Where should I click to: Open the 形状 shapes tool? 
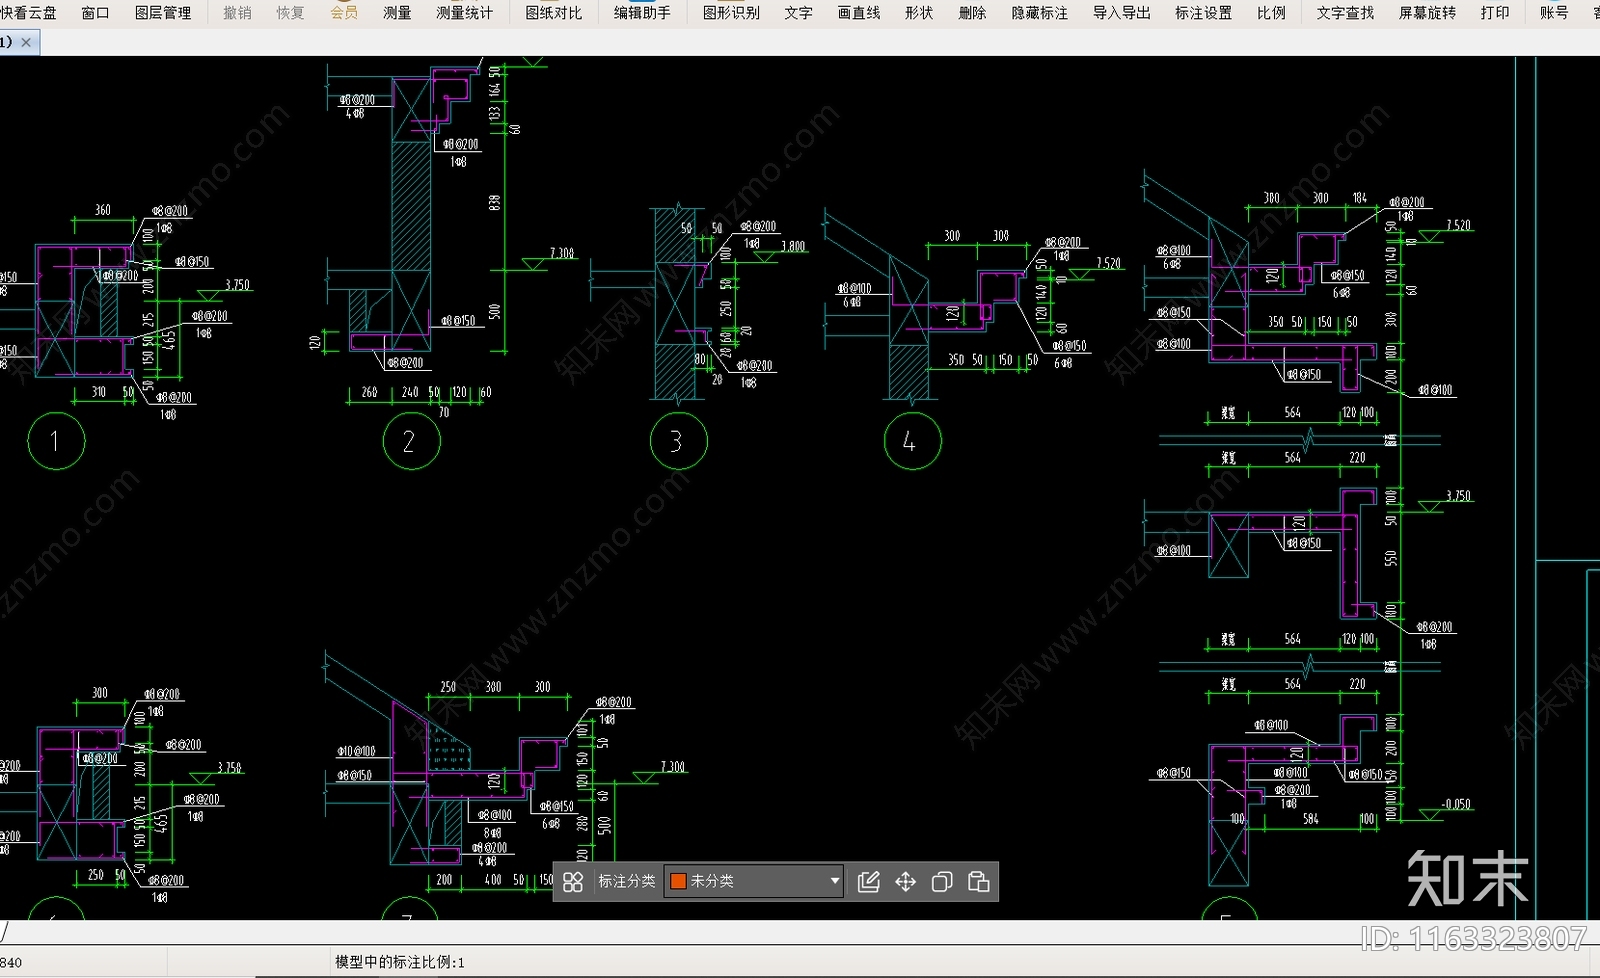919,13
